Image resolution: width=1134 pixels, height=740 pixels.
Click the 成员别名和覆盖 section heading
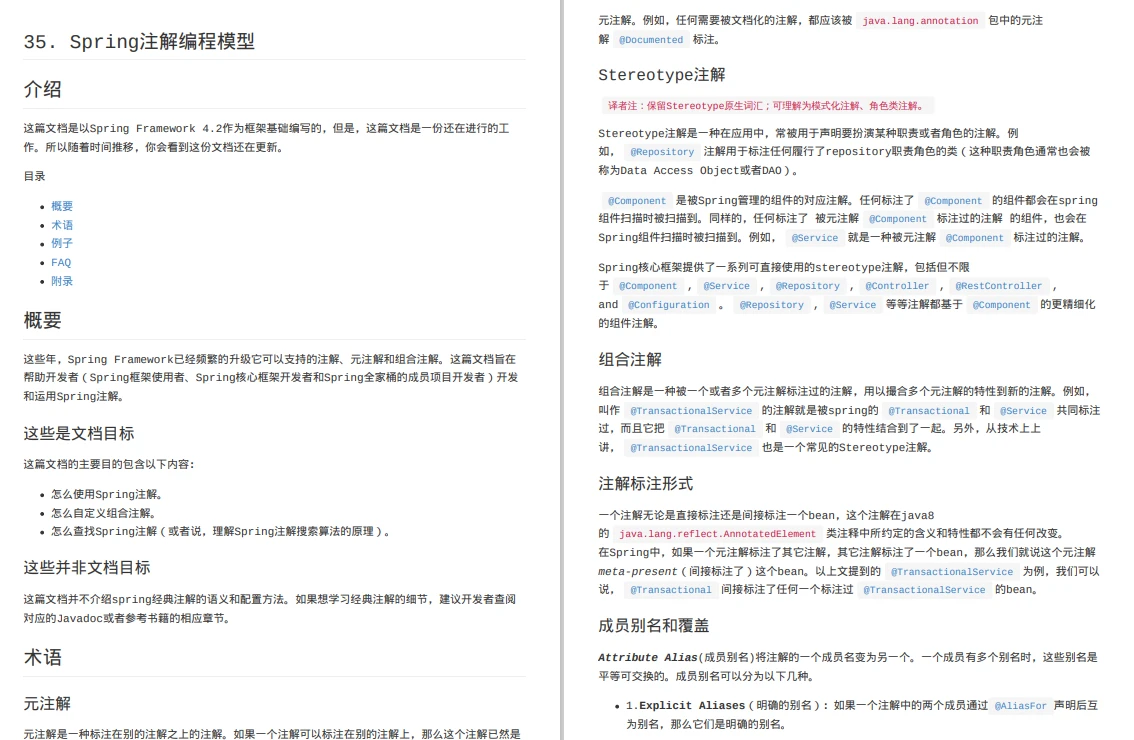(x=654, y=625)
